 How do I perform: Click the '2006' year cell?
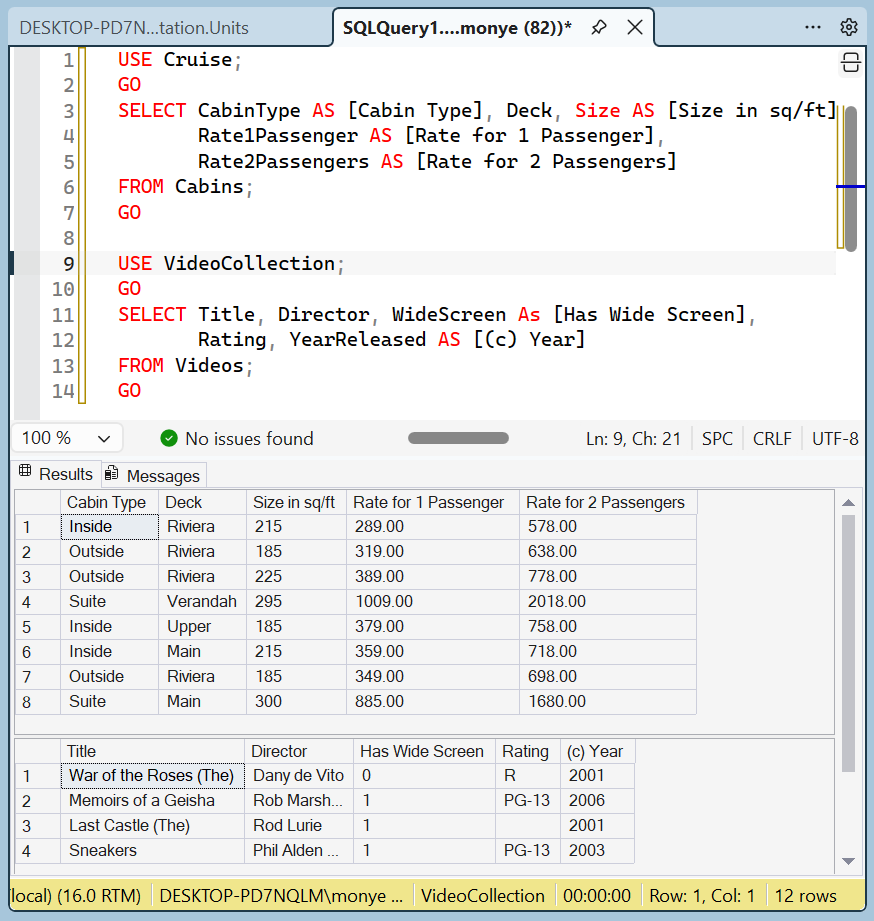point(597,801)
